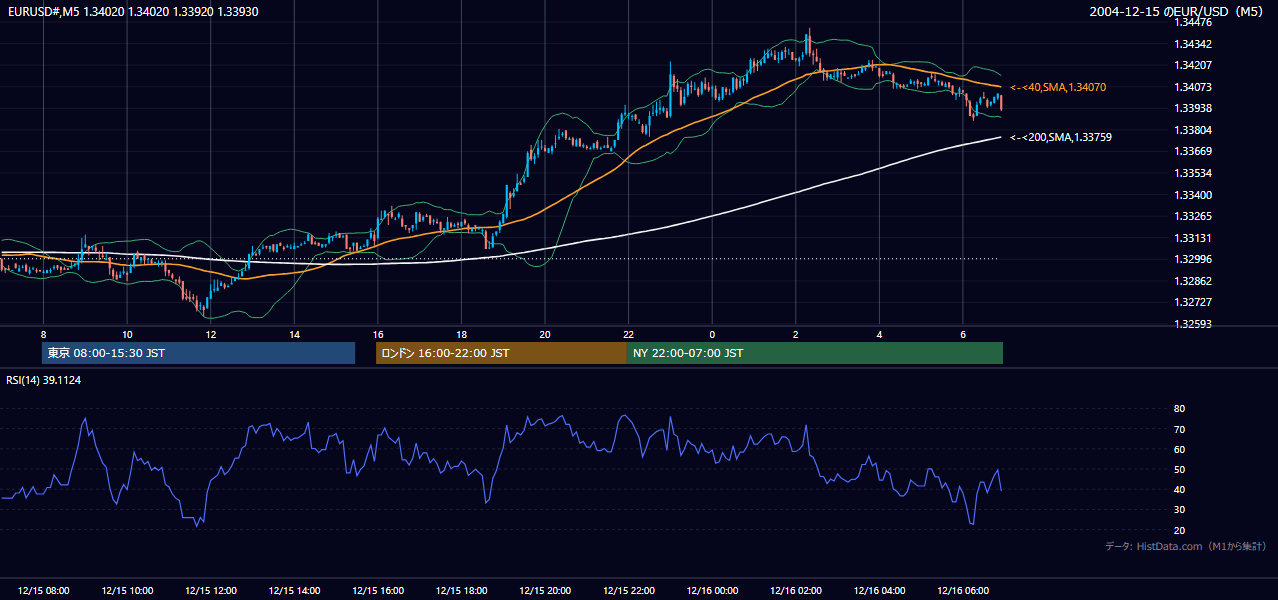Click the 12/15 18:00 time label
Viewport: 1278px width, 600px height.
point(461,591)
